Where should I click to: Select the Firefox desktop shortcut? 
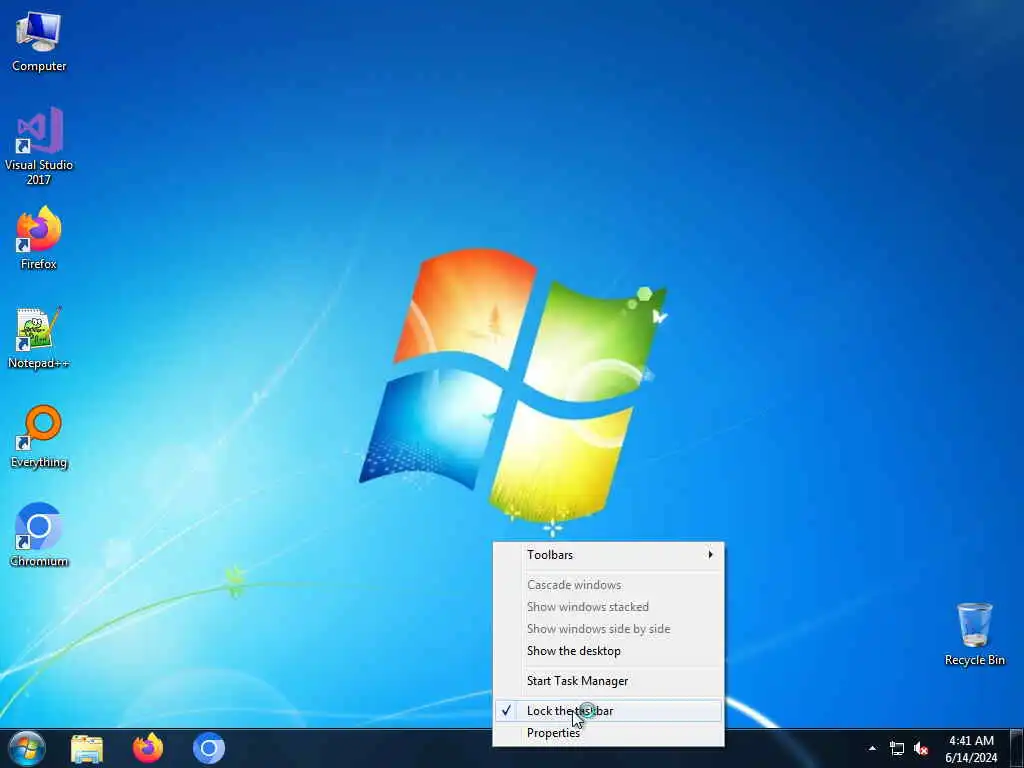coord(39,238)
